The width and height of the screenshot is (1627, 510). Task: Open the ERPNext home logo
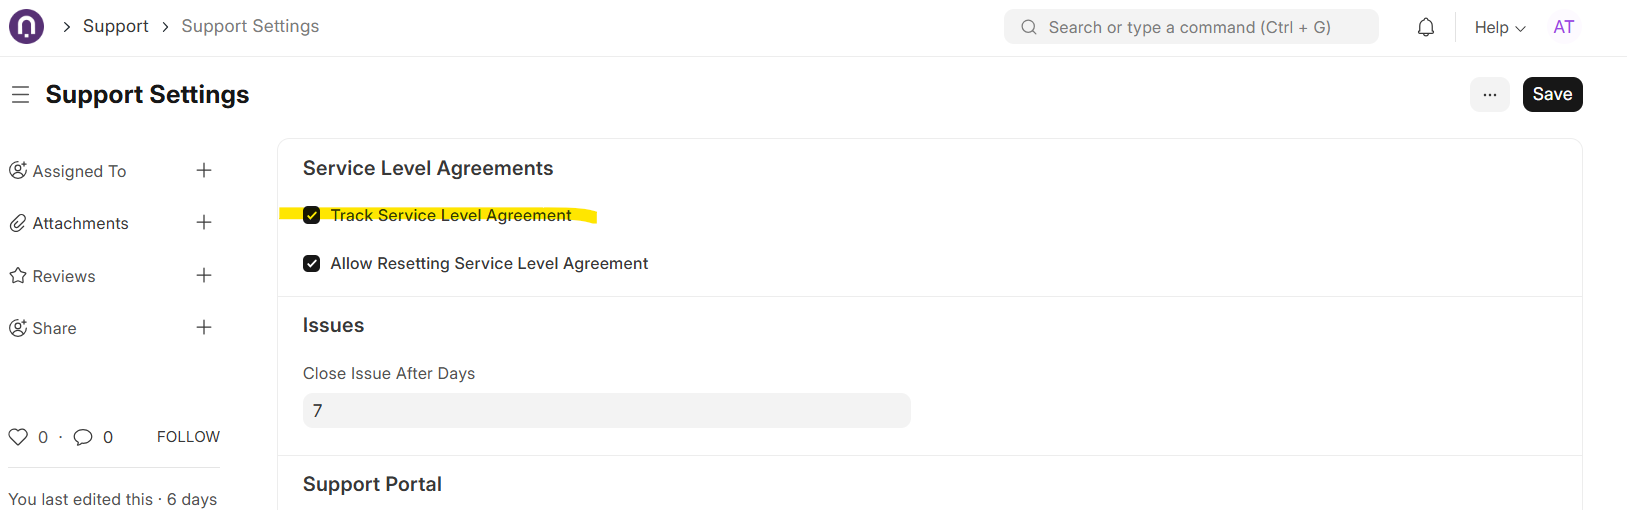(26, 27)
